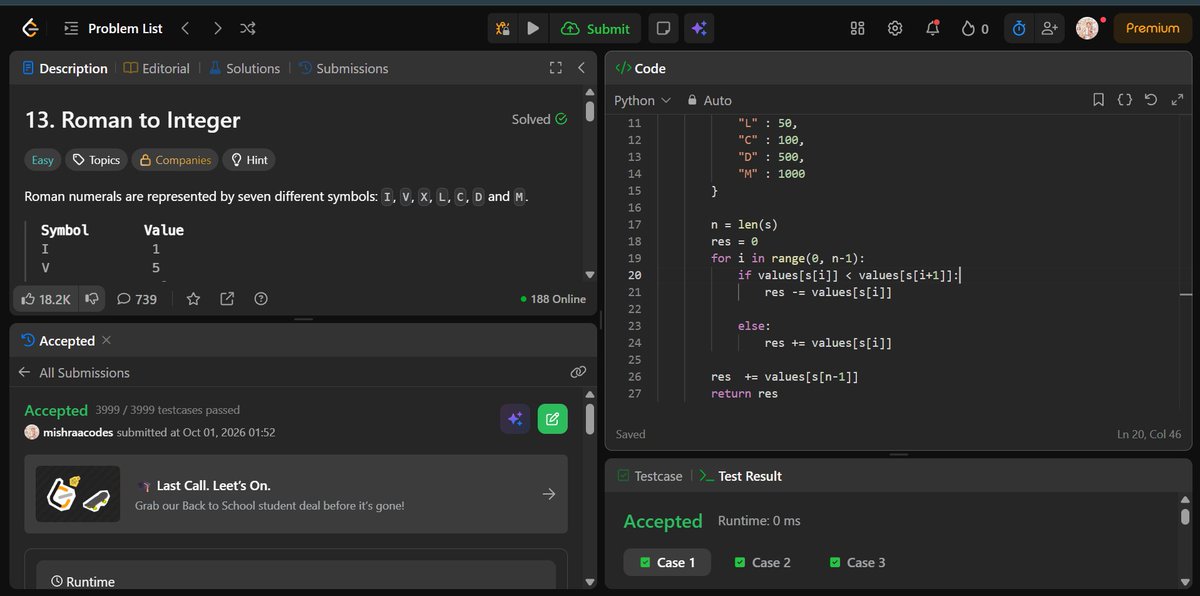Copy submission link chain icon
Viewport: 1200px width, 596px height.
coord(577,372)
